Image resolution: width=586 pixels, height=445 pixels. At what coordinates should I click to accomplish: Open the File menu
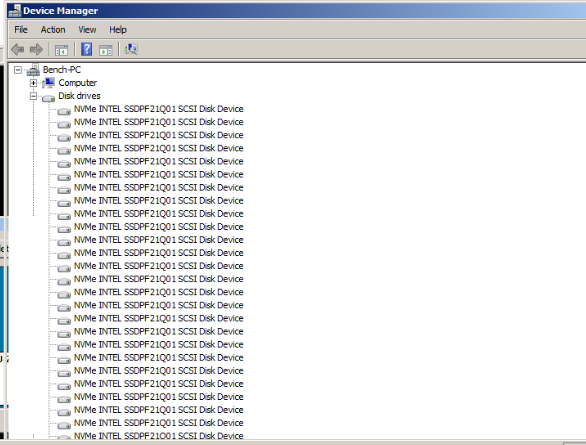tap(21, 30)
